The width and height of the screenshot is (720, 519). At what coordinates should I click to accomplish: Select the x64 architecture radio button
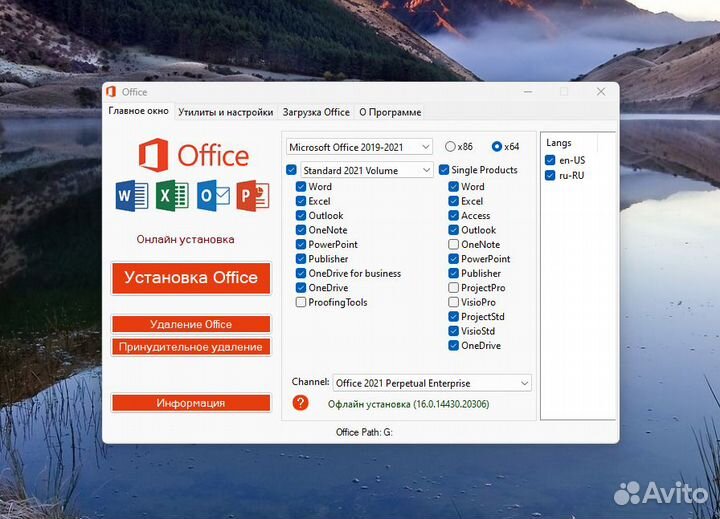[496, 147]
